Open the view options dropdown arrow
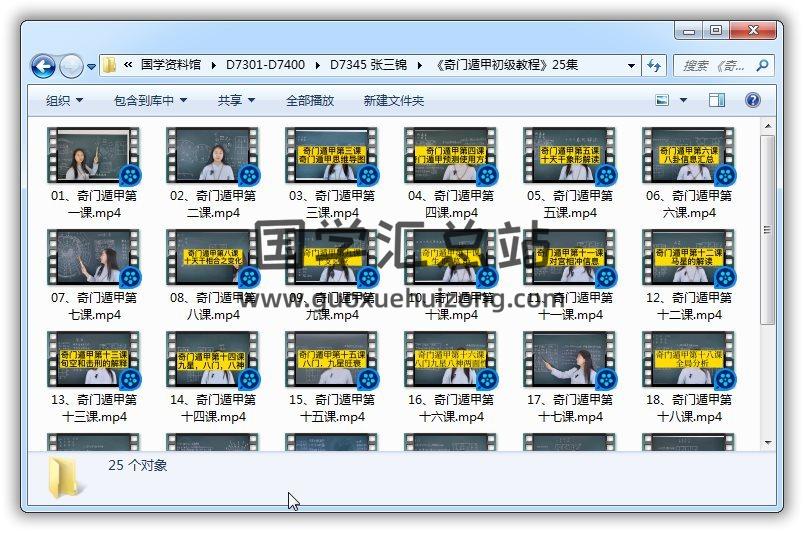The image size is (804, 533). coord(682,100)
